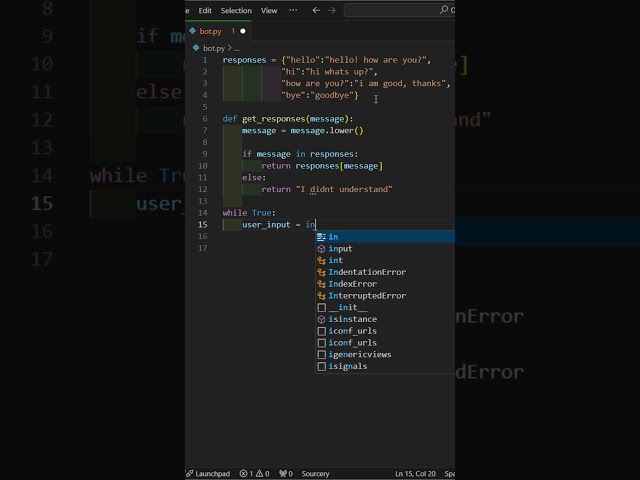640x480 pixels.
Task: Click the function cube icon beside 'input'
Action: pyautogui.click(x=321, y=249)
